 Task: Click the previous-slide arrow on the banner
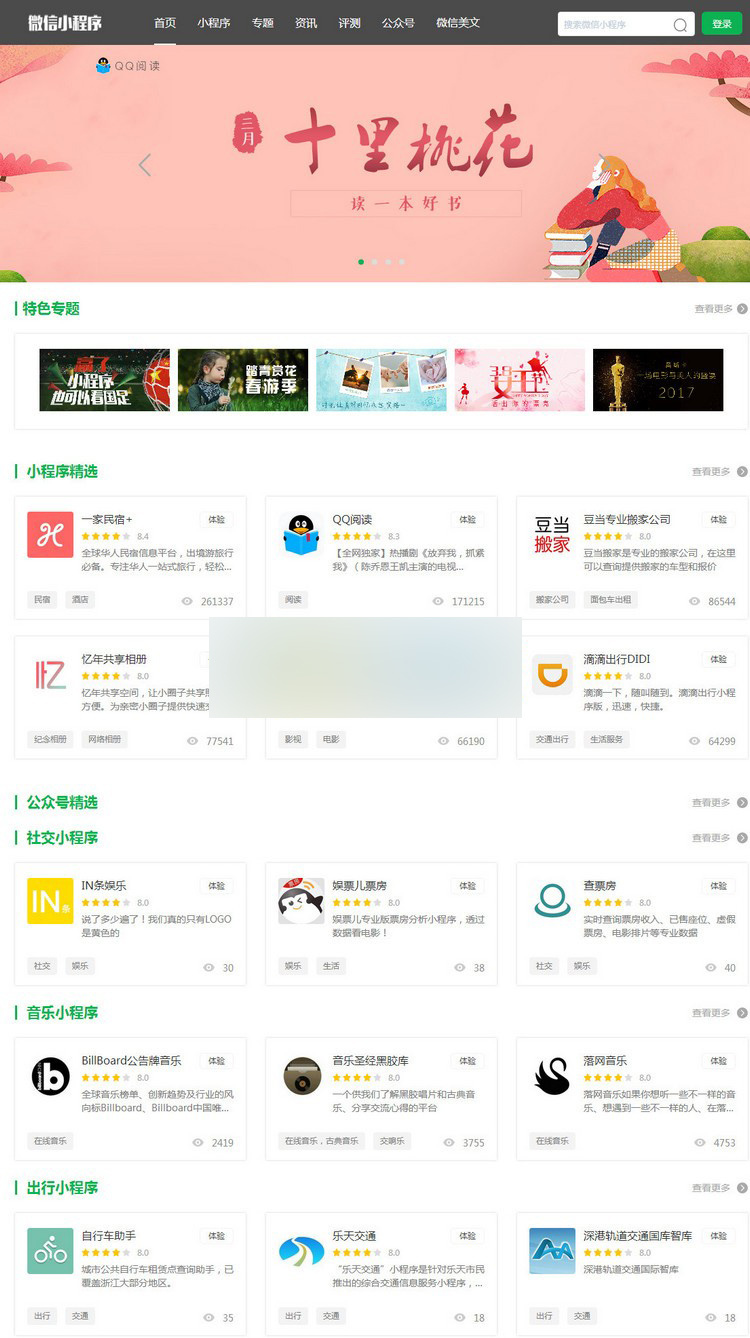pyautogui.click(x=145, y=165)
